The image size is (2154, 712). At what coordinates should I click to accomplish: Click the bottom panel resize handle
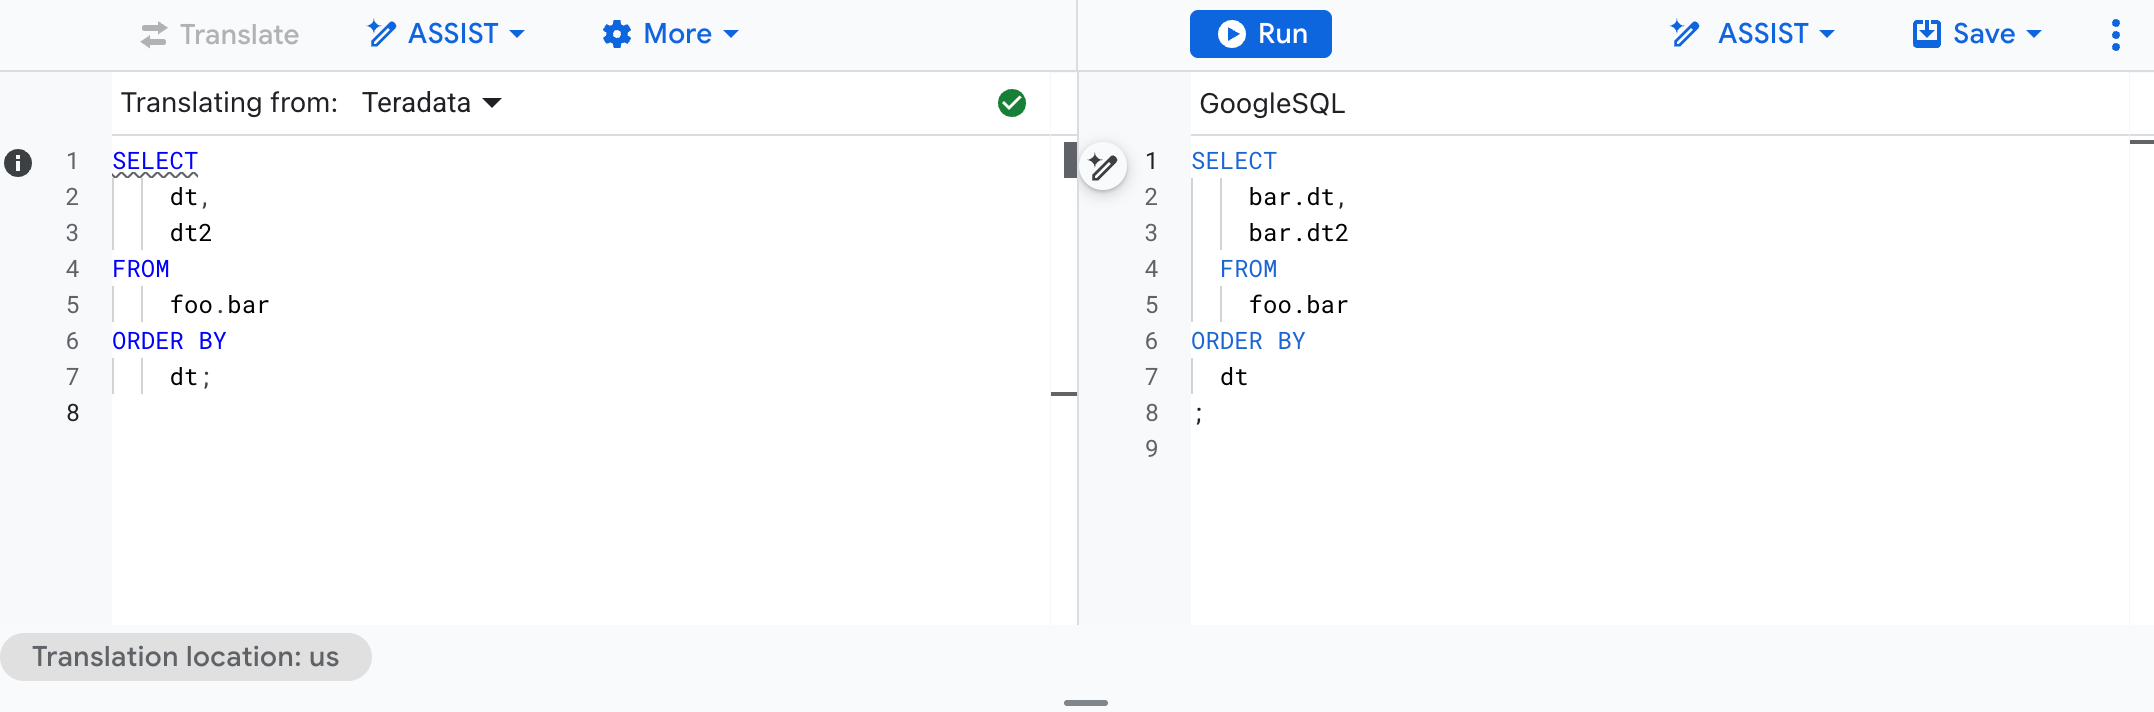[x=1085, y=703]
